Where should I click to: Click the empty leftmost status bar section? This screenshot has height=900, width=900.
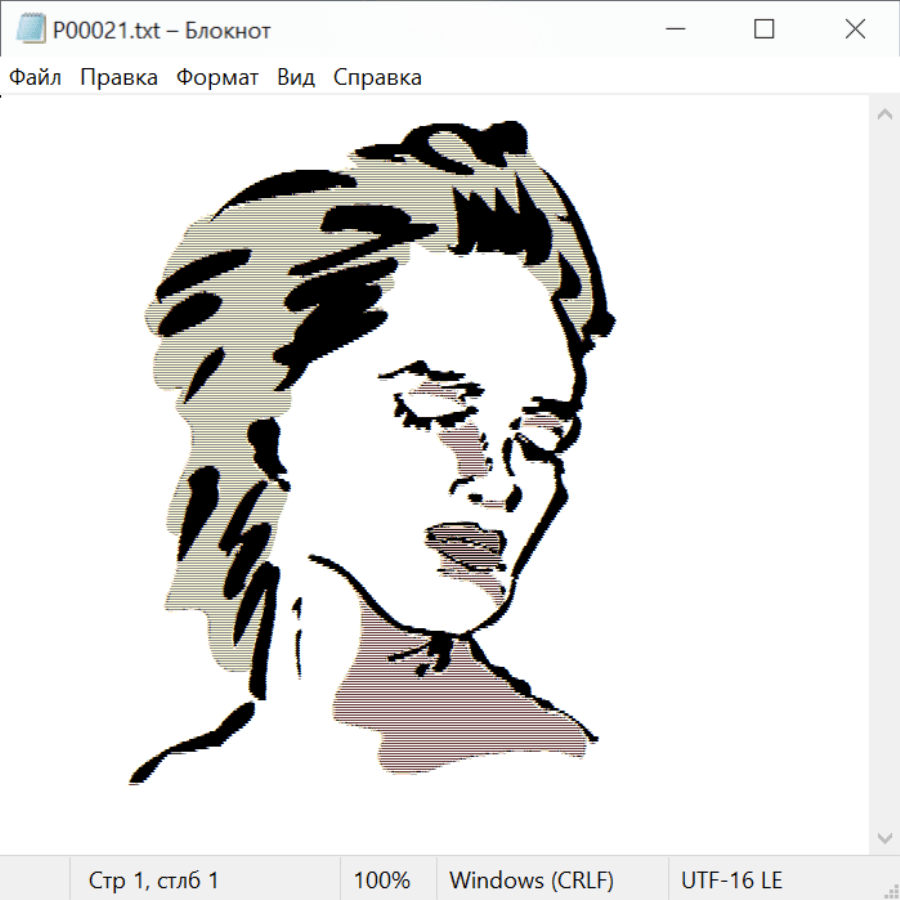coord(35,880)
